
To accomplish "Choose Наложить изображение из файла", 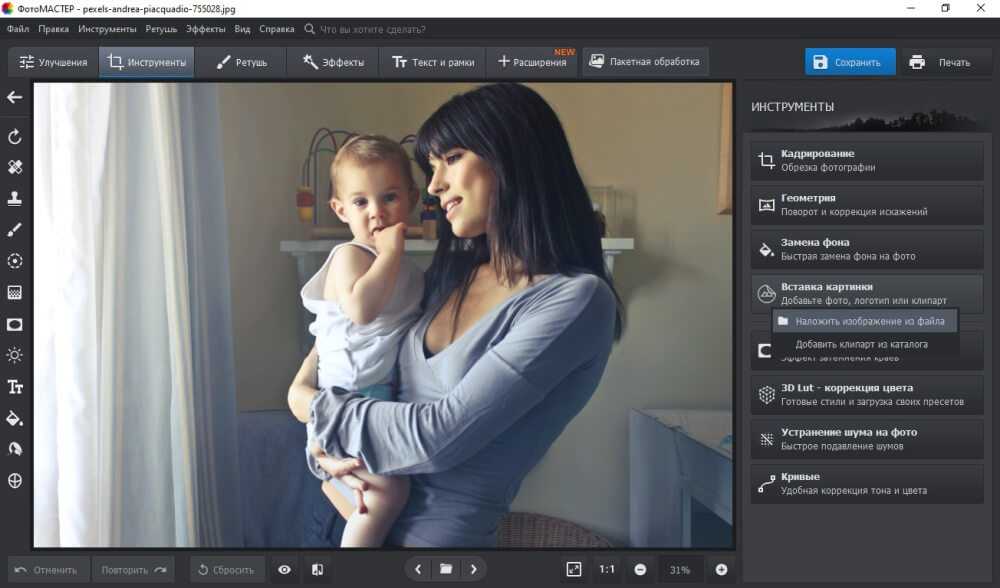I will pyautogui.click(x=864, y=321).
